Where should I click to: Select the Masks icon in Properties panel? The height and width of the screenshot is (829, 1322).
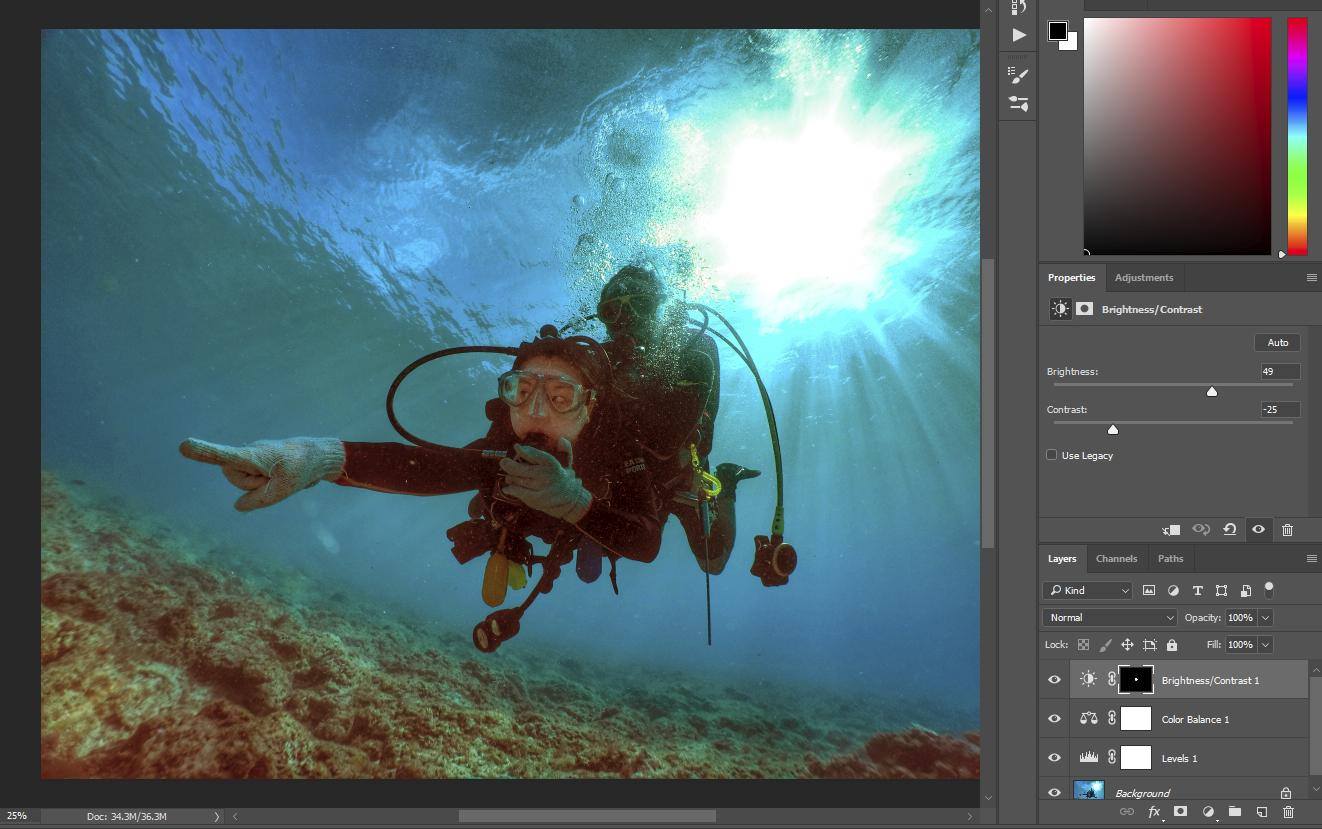pos(1084,309)
